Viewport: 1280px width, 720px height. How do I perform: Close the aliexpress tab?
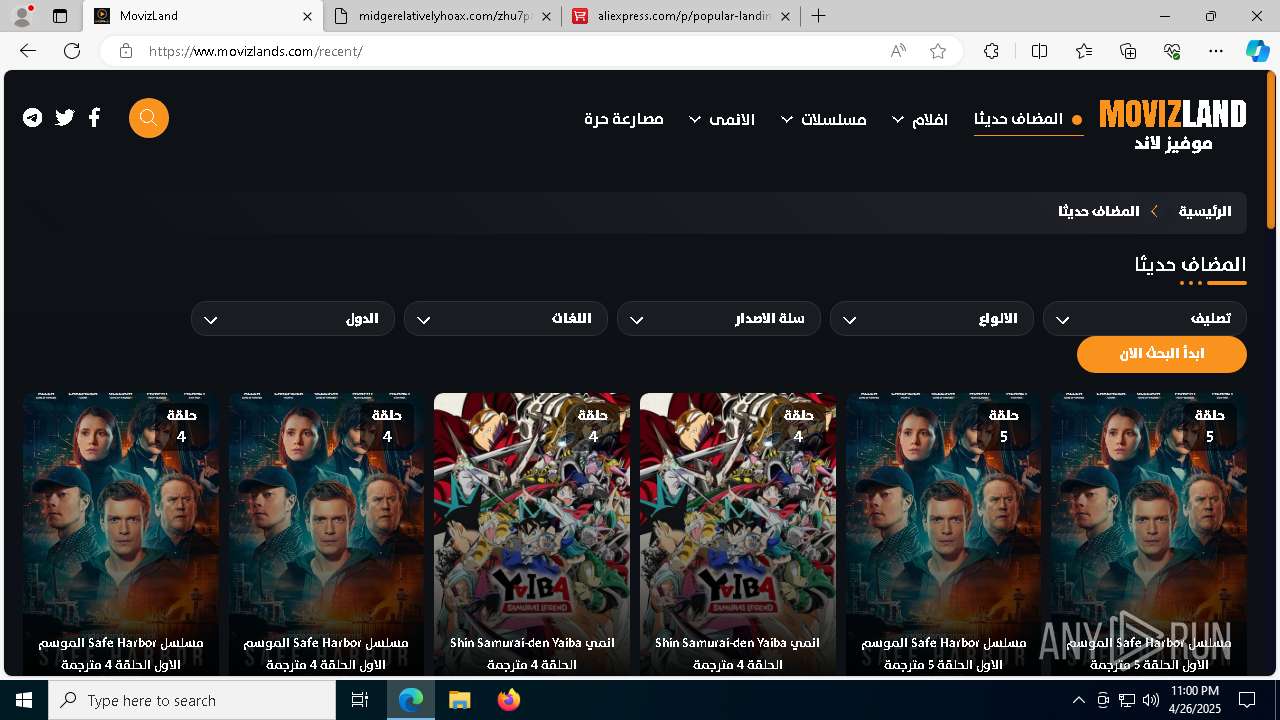click(785, 16)
